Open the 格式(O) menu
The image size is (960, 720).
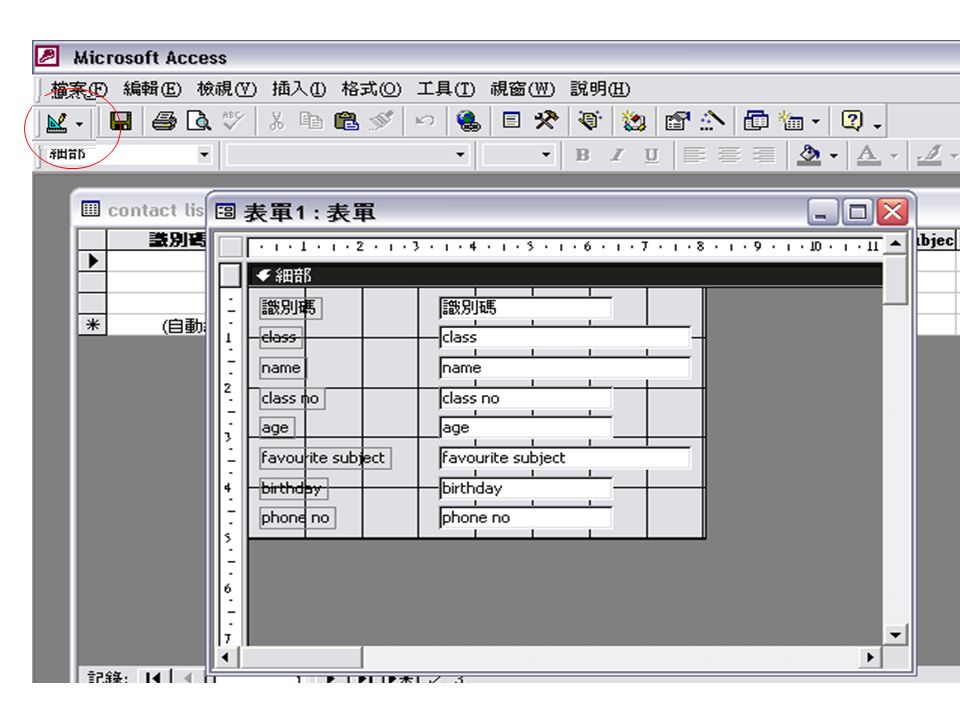coord(371,89)
